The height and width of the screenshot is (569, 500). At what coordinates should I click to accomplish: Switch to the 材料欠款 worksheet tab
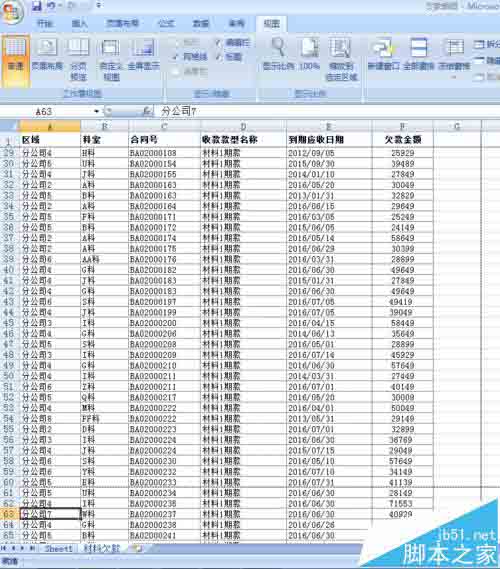click(102, 549)
